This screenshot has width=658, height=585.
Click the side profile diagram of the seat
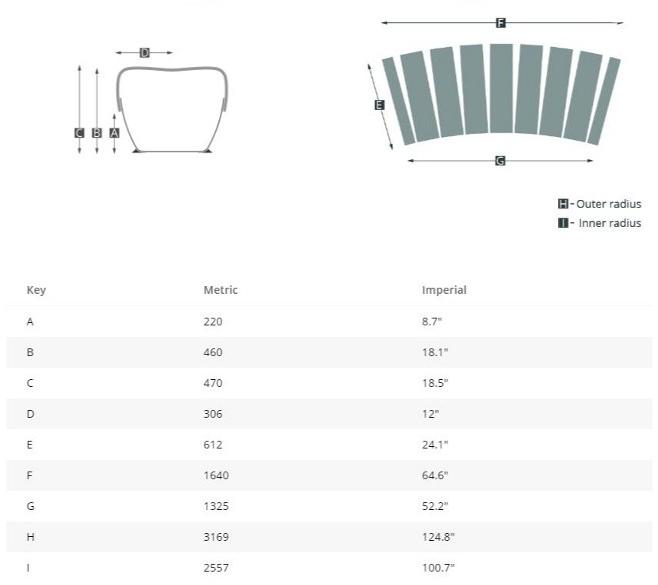[171, 108]
